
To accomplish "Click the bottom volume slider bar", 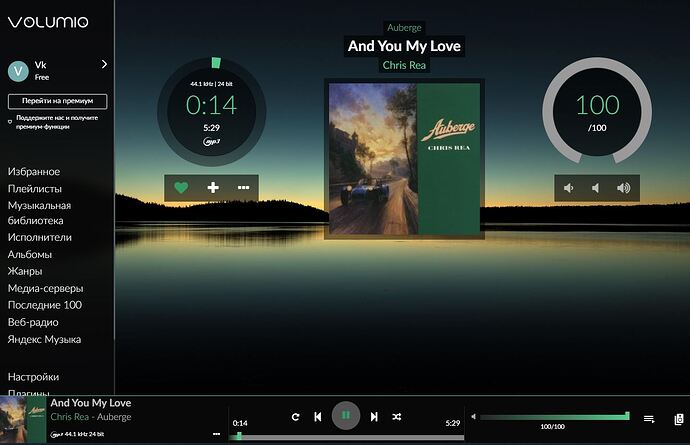I will [x=554, y=416].
